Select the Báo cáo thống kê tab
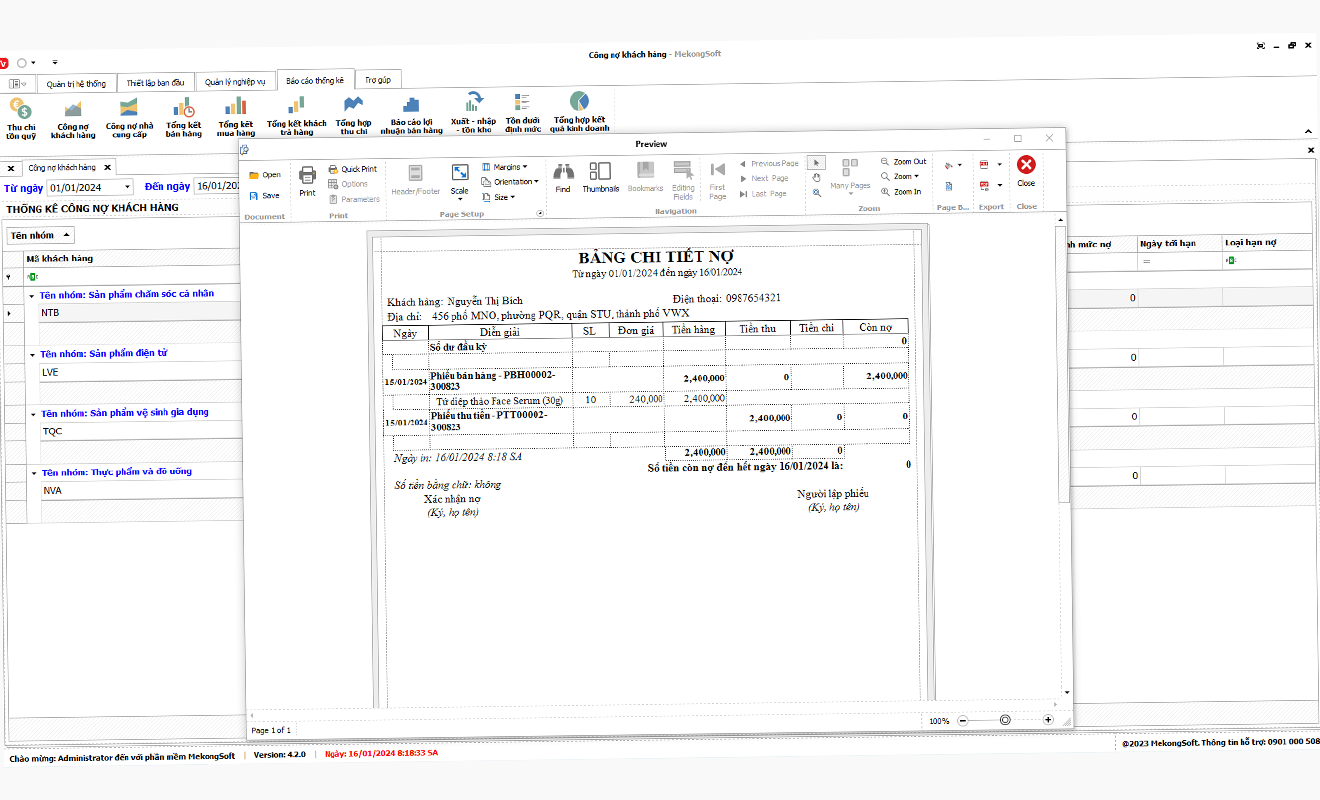The width and height of the screenshot is (1320, 800). pos(314,81)
